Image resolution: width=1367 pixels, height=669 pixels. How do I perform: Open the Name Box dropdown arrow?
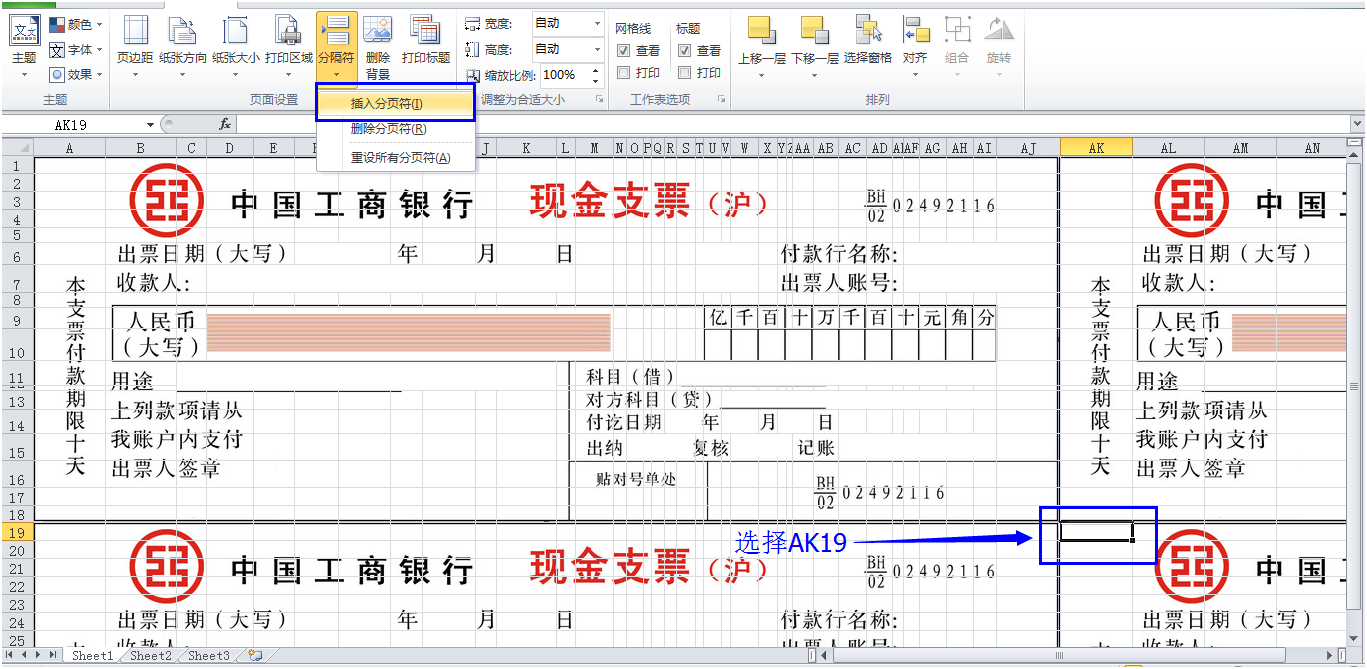click(x=151, y=125)
